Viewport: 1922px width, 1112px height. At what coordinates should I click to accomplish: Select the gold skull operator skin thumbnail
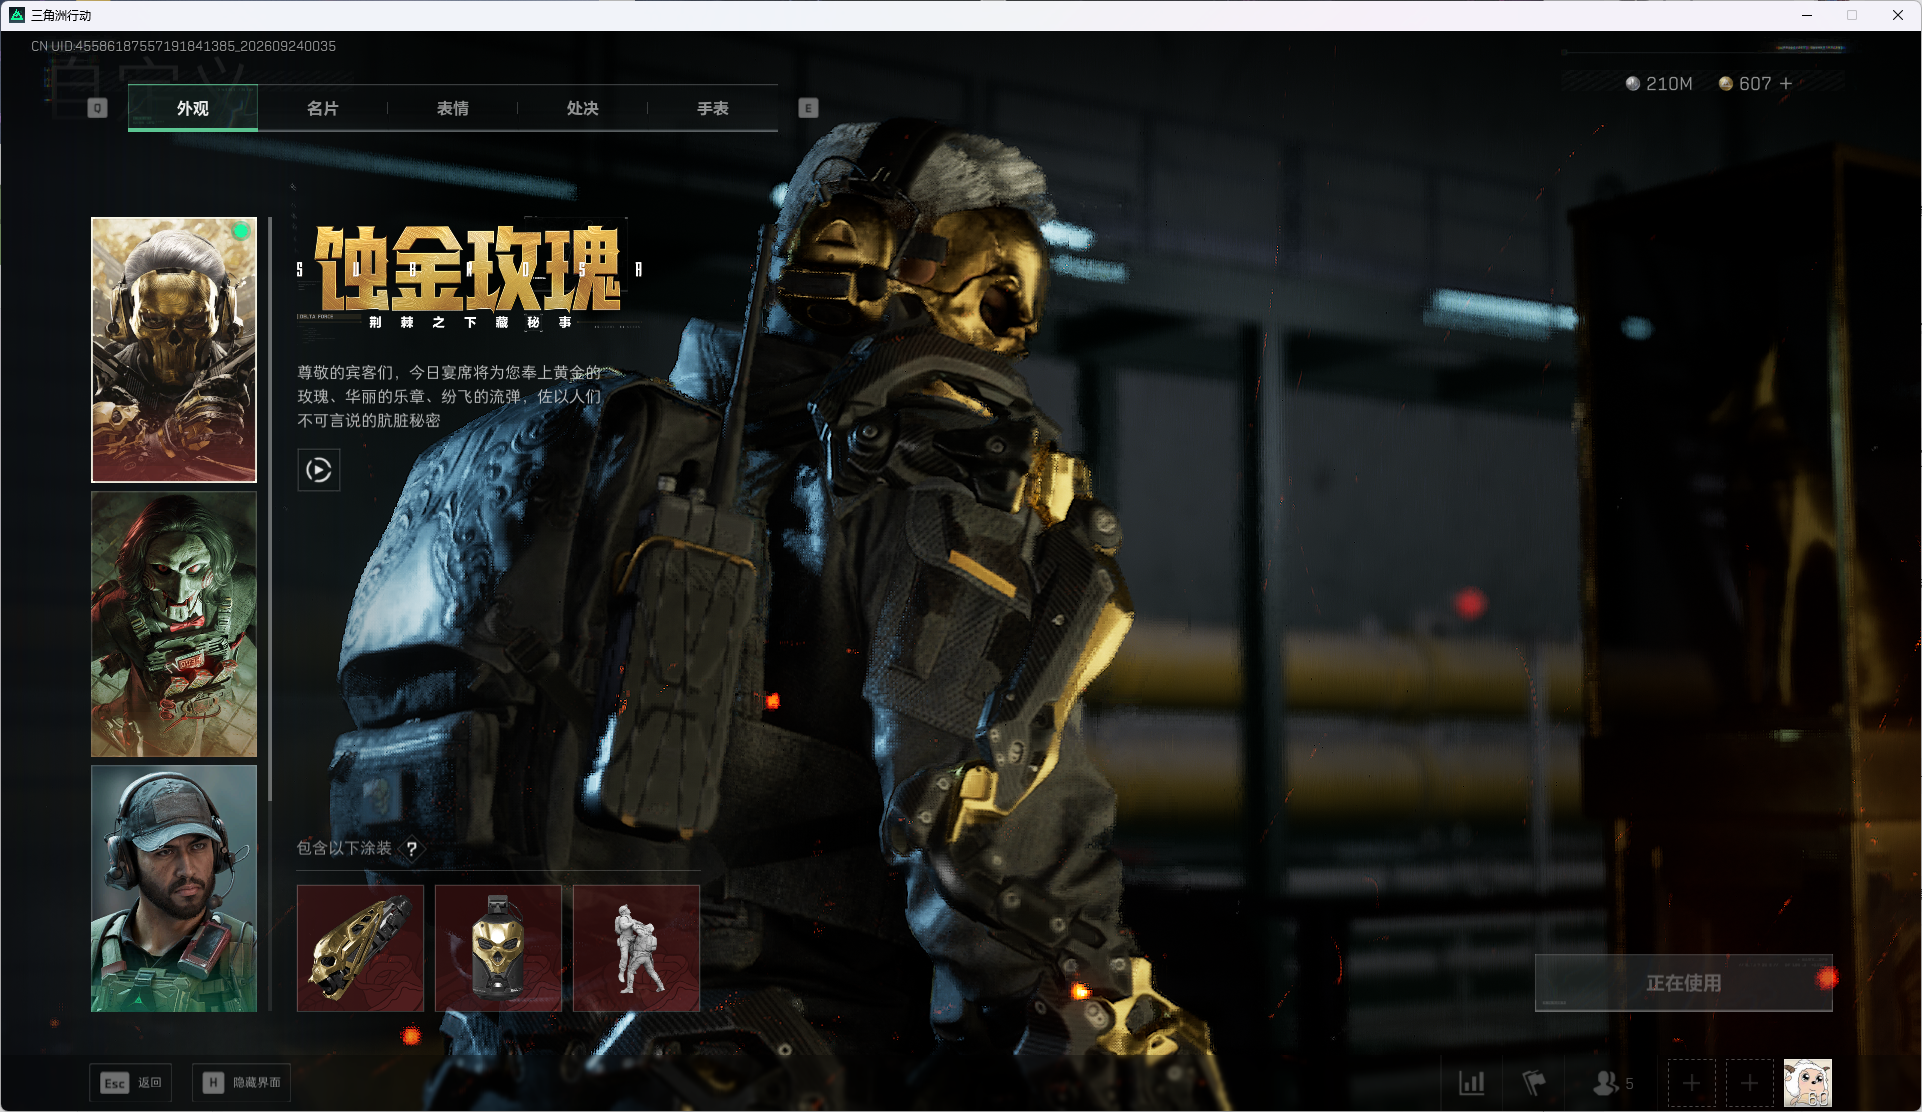pos(174,350)
